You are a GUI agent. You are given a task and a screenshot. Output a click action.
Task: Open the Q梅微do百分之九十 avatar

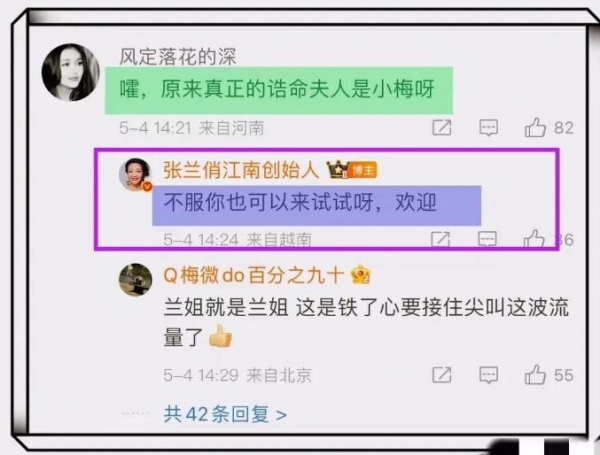pos(135,280)
